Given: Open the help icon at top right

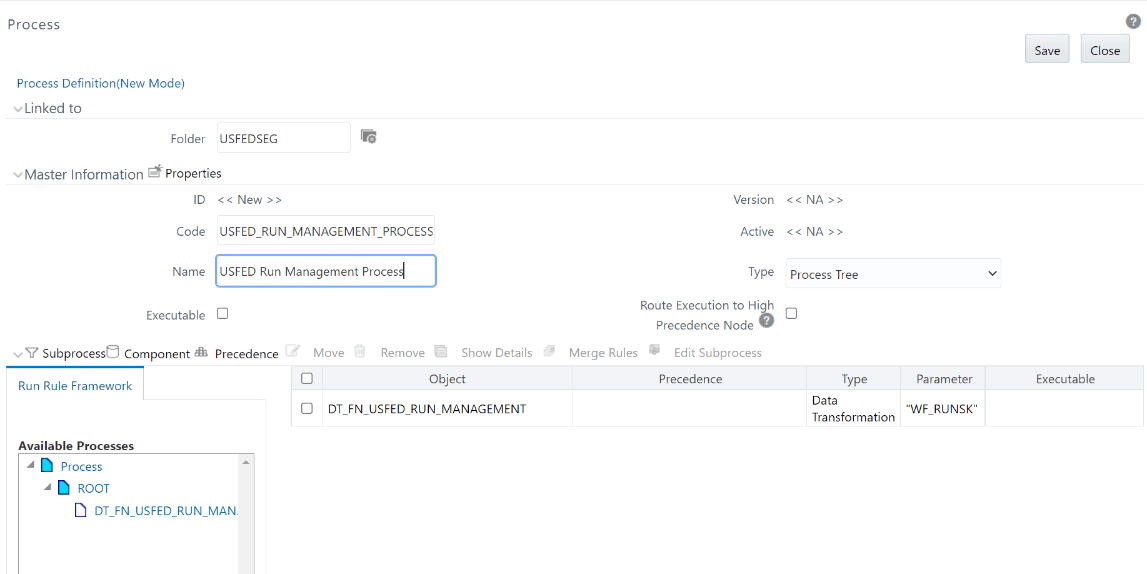Looking at the screenshot, I should click(1132, 22).
